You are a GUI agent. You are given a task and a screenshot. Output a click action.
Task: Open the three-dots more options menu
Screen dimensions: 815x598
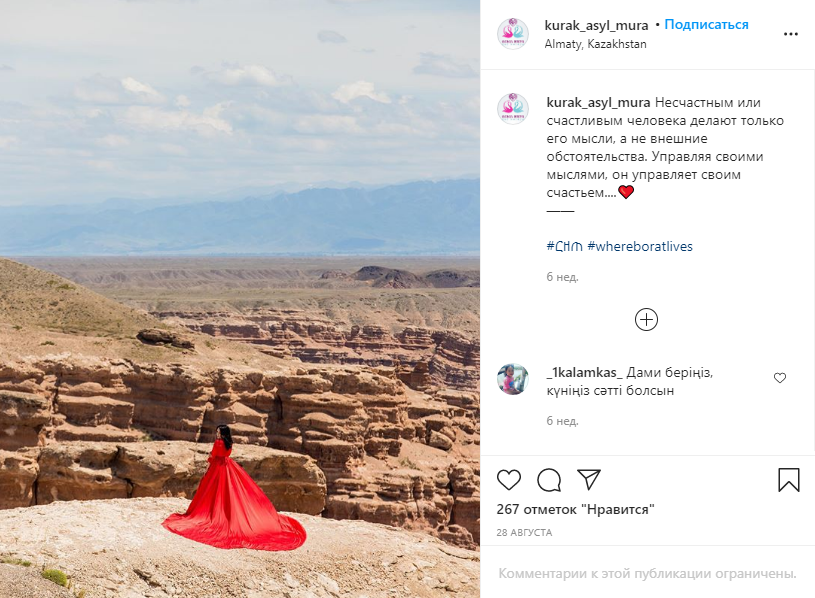pos(791,34)
